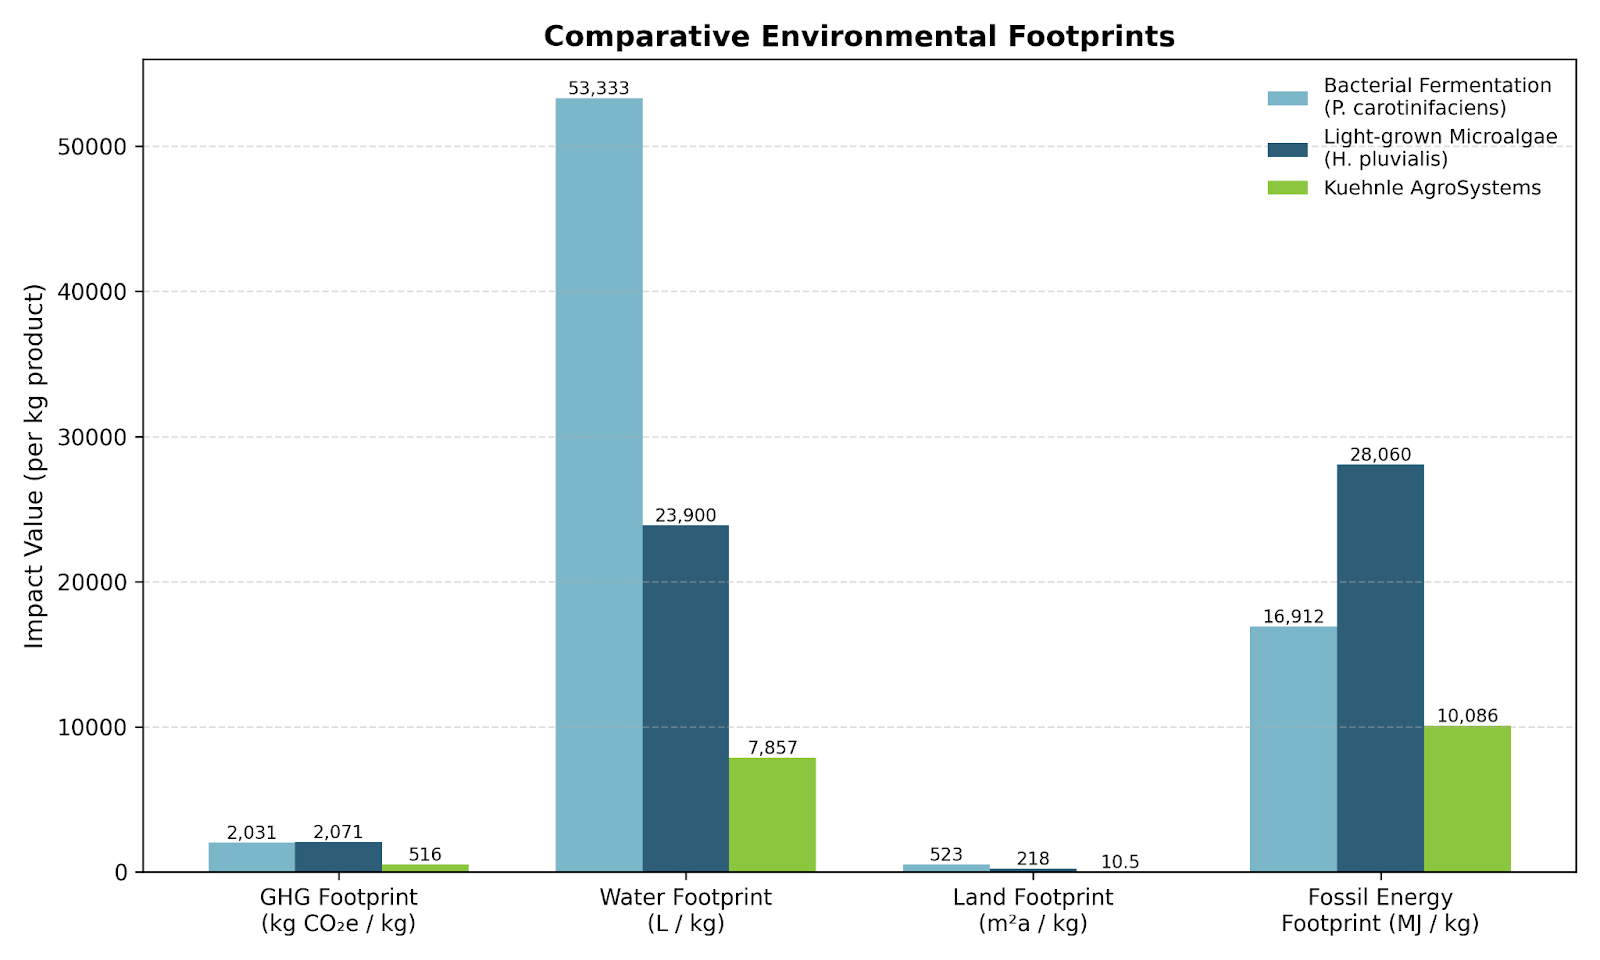
Task: Click the light blue Fossil Energy bar 16,912
Action: (x=1293, y=749)
